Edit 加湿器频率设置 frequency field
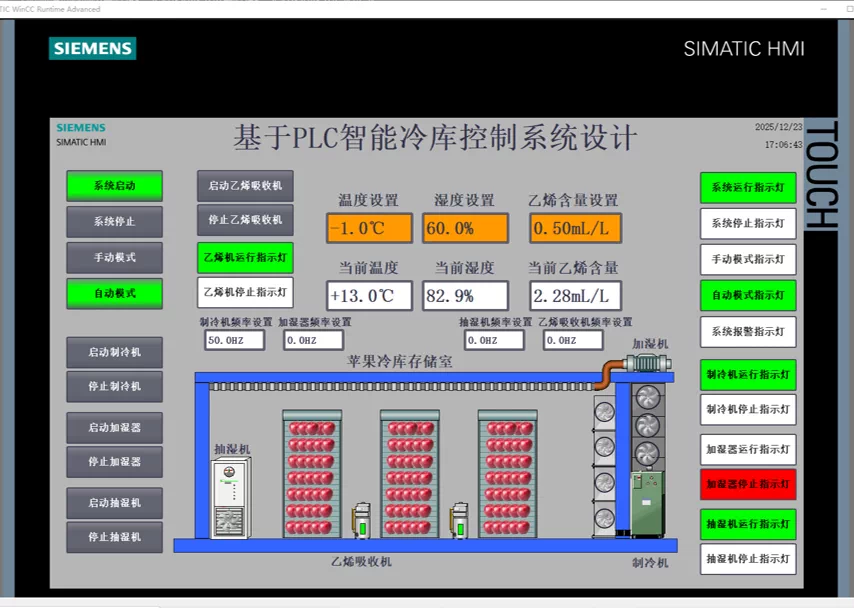Image resolution: width=854 pixels, height=608 pixels. pos(314,341)
